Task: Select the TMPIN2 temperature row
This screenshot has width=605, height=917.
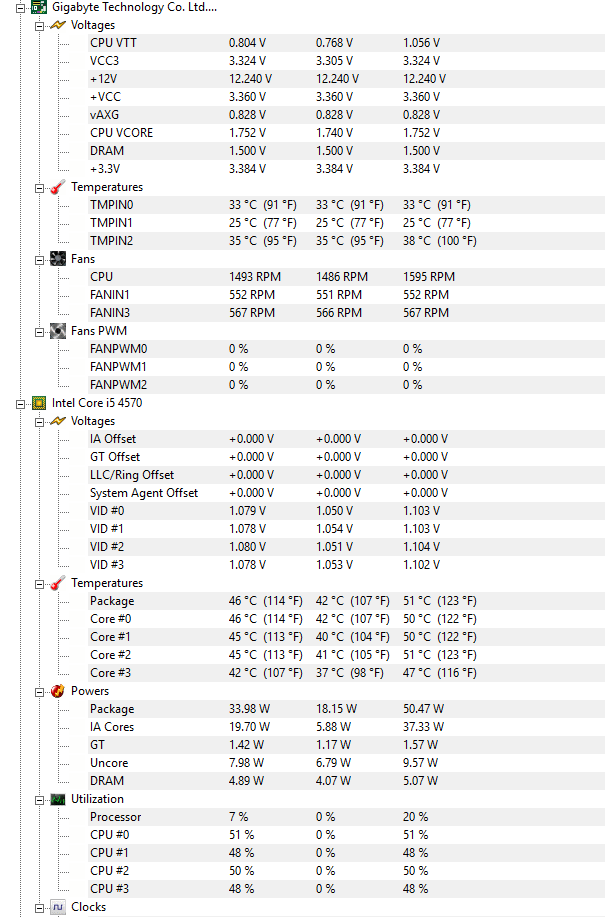Action: (346, 241)
